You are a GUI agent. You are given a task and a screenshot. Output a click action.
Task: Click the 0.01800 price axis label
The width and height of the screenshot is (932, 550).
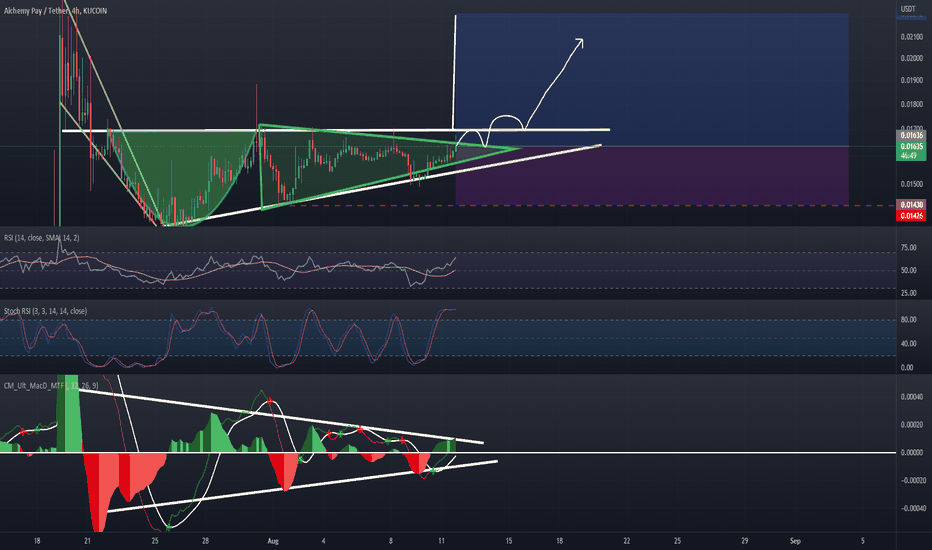[912, 104]
